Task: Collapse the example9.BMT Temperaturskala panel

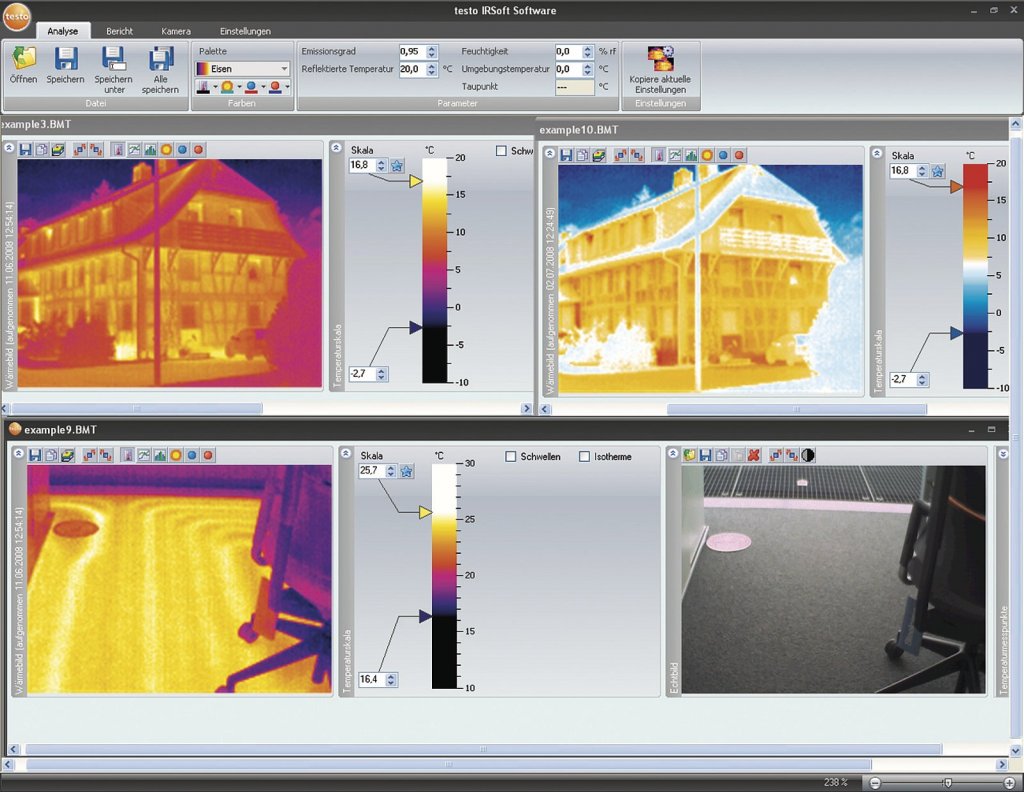Action: tap(346, 453)
